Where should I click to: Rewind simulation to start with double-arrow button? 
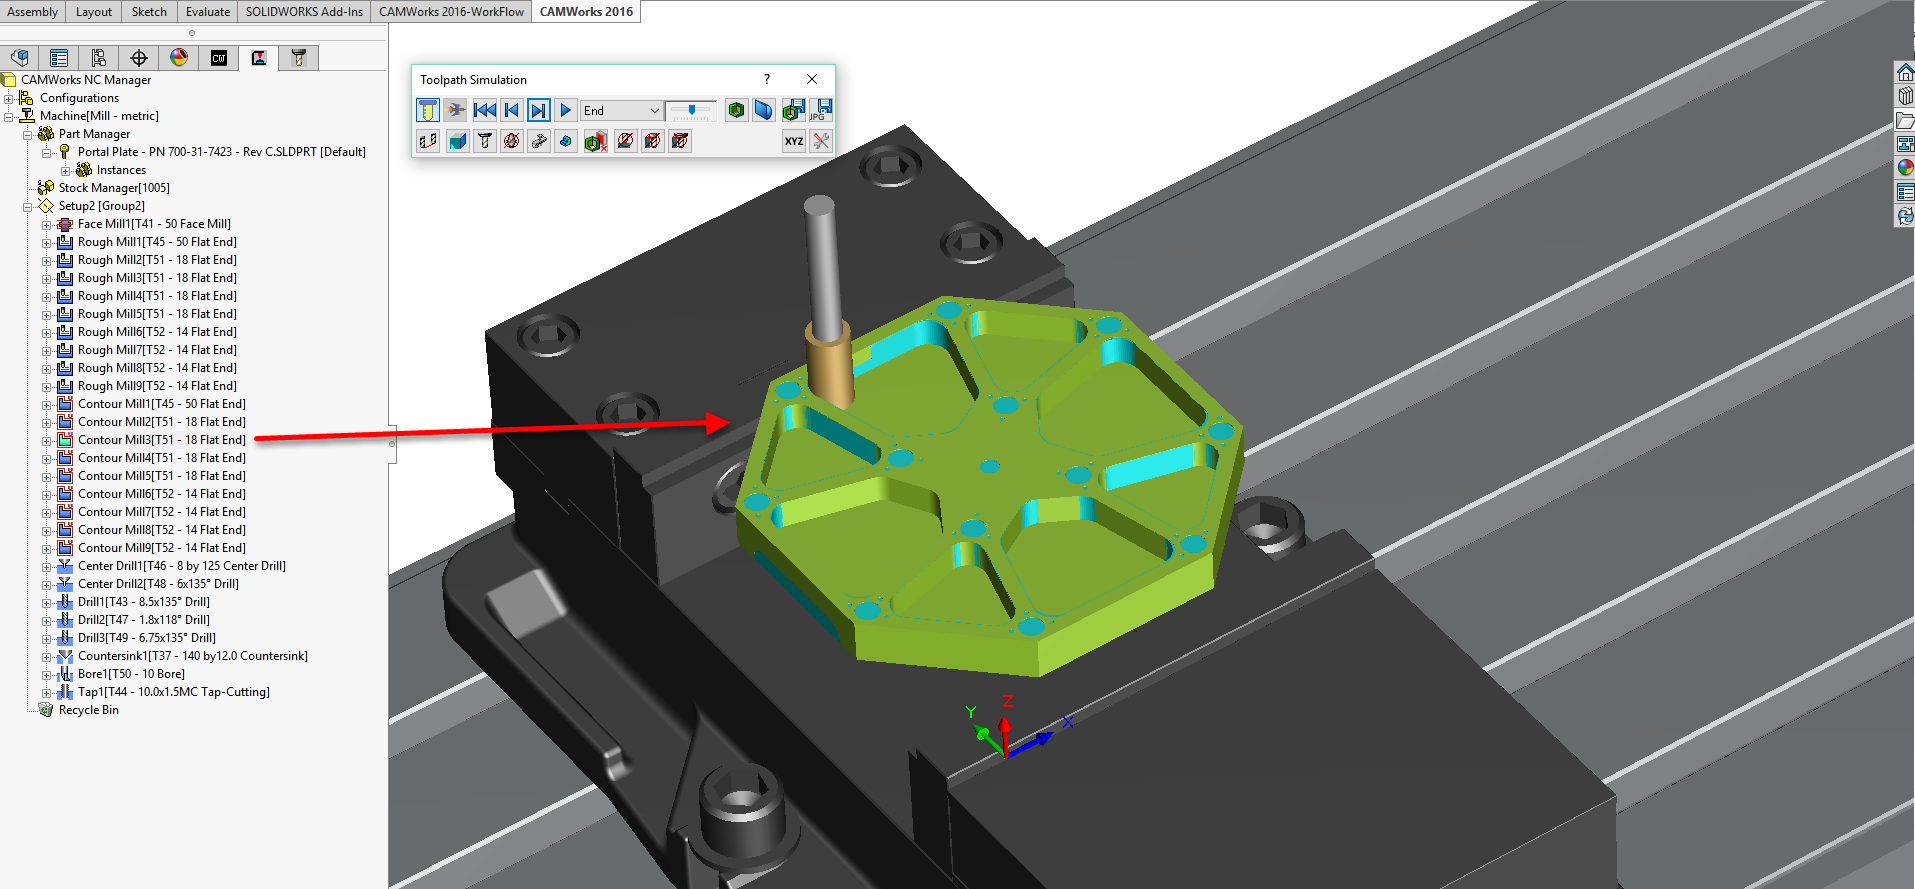coord(485,110)
